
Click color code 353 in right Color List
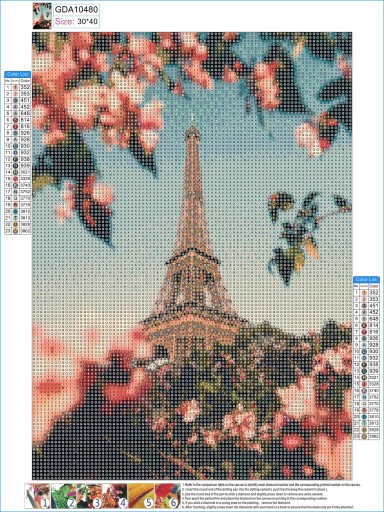tap(374, 299)
